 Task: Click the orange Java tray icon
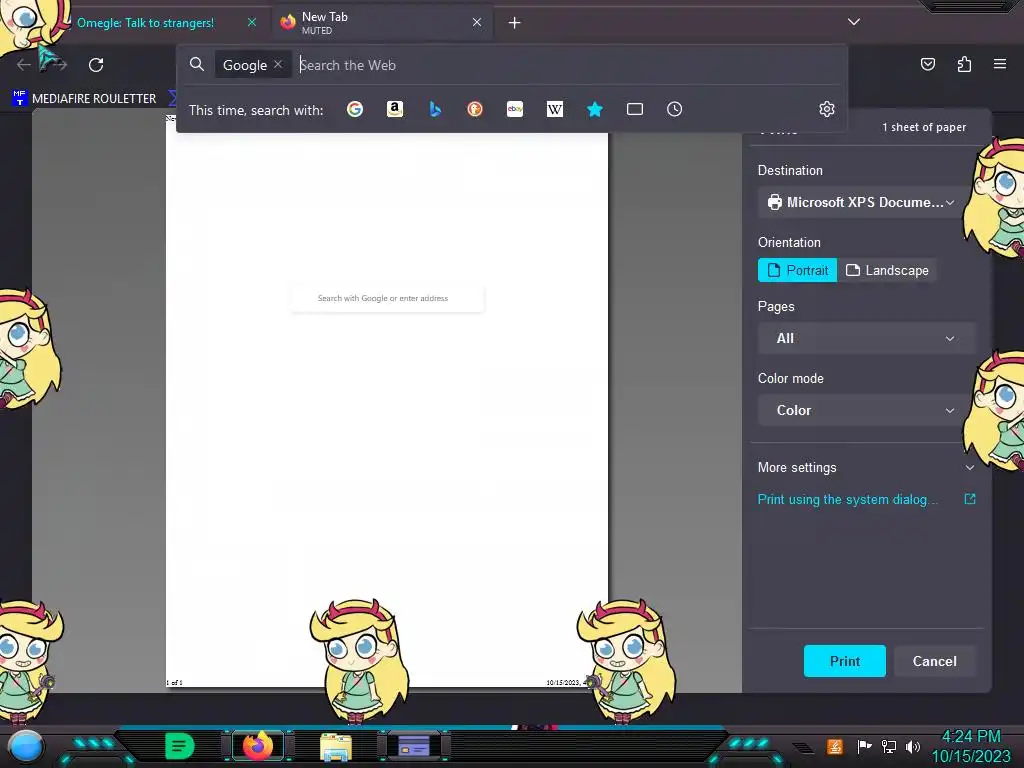pyautogui.click(x=835, y=746)
